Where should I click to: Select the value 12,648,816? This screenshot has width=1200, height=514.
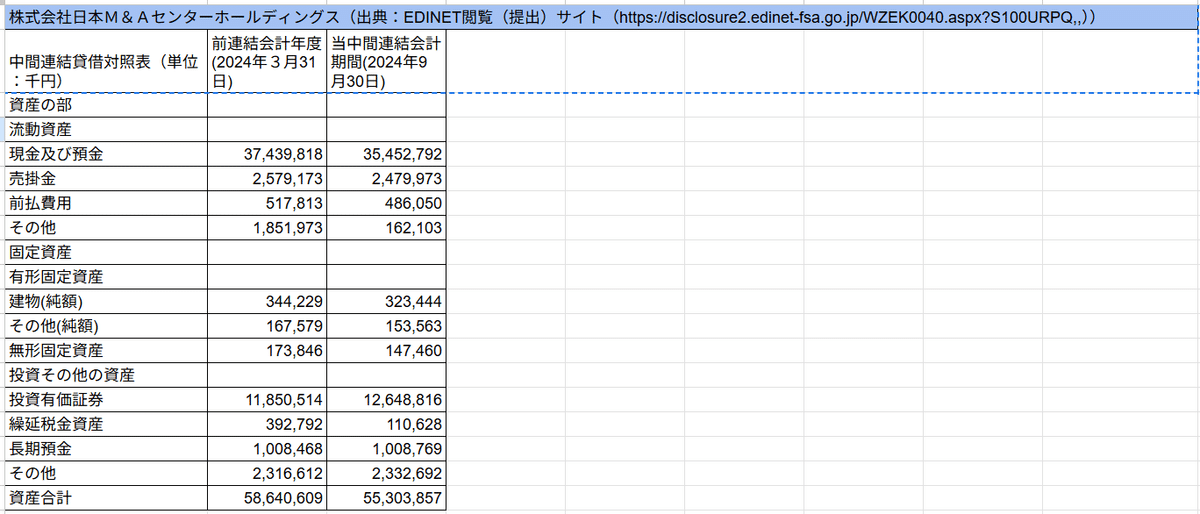coord(385,399)
